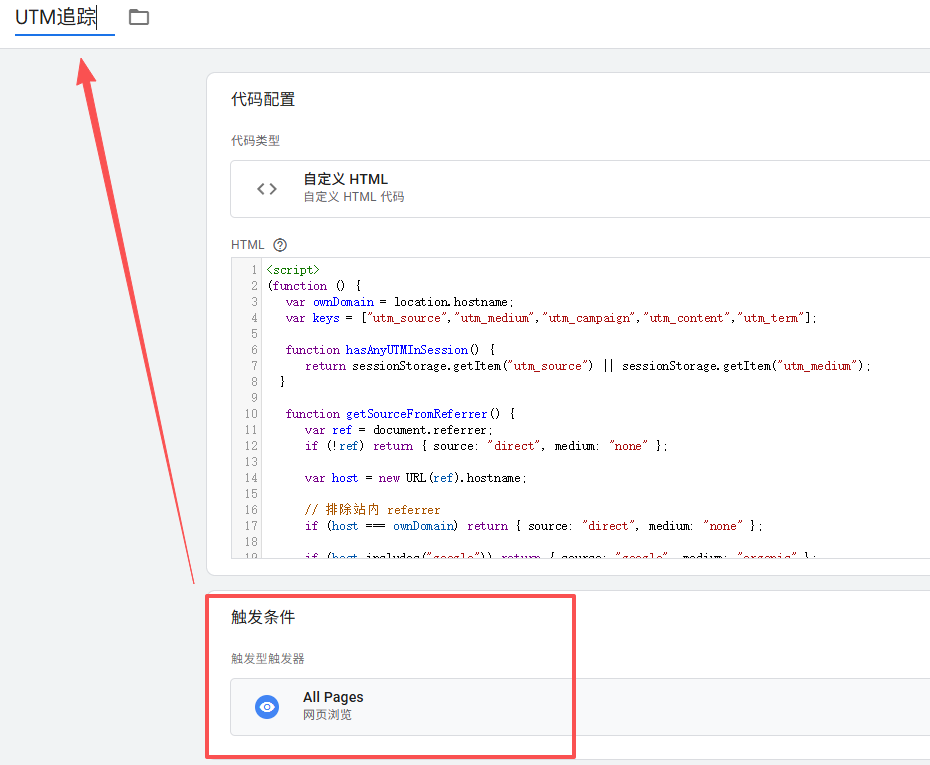Click hasAnyUTMInSession function name on line 6
This screenshot has width=930, height=765.
(407, 350)
